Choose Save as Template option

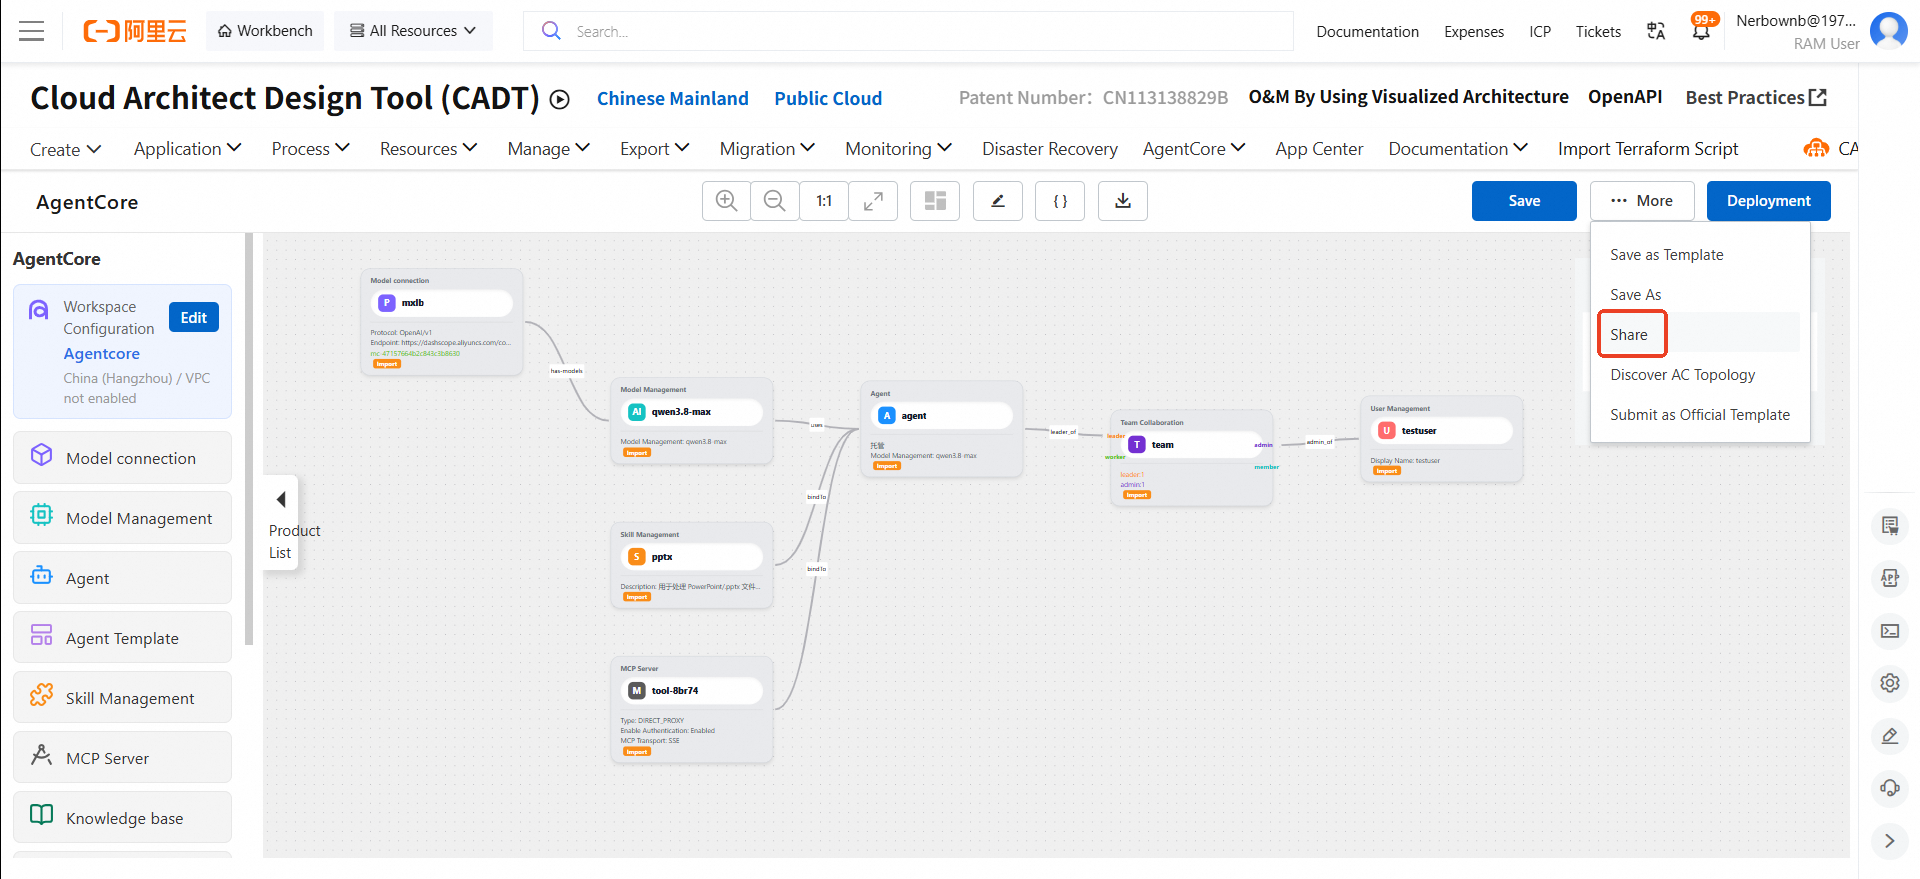(1666, 255)
